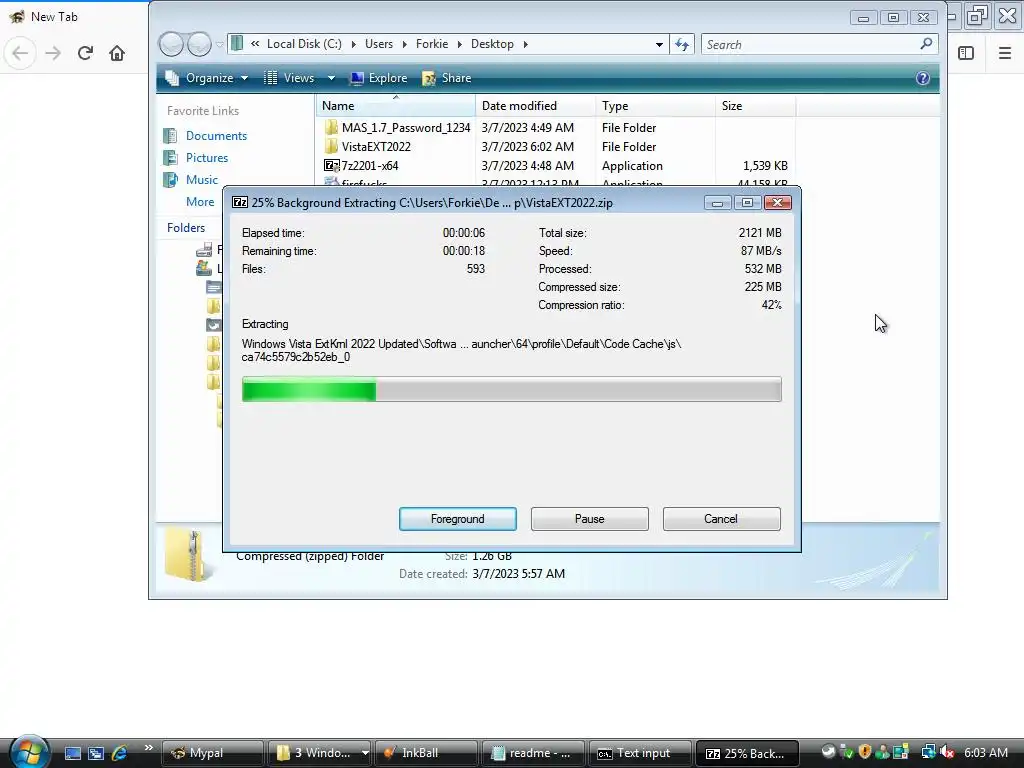Viewport: 1024px width, 768px height.
Task: Open the address bar history dropdown
Action: click(x=659, y=44)
